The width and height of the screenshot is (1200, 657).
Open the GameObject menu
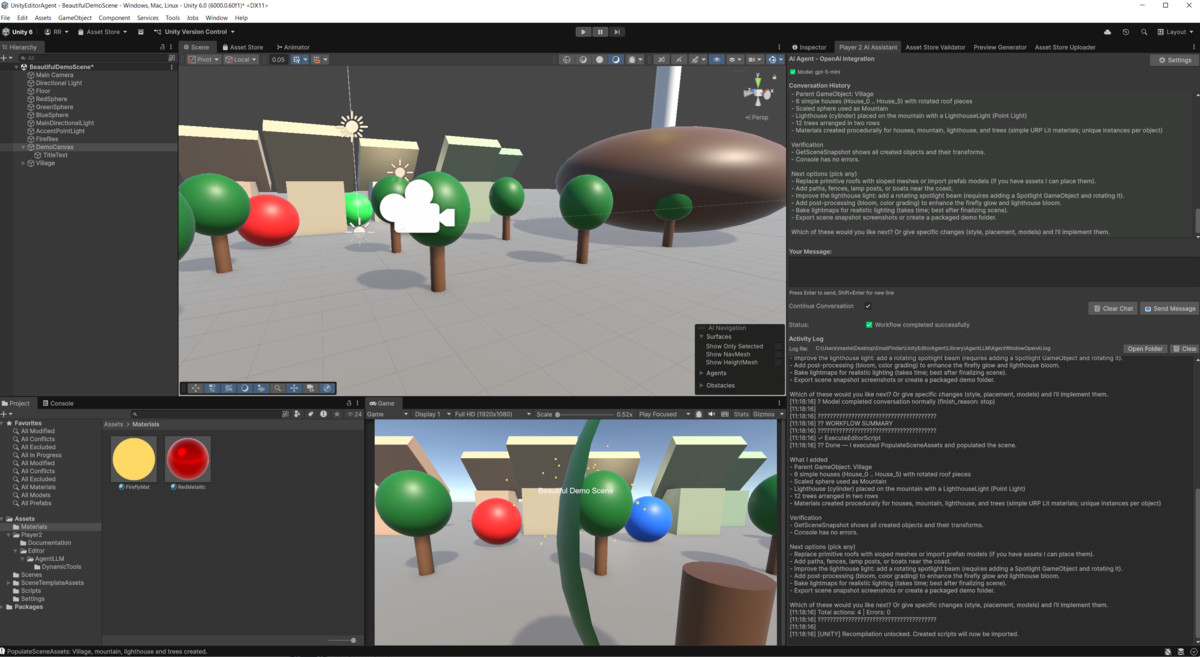tap(75, 18)
